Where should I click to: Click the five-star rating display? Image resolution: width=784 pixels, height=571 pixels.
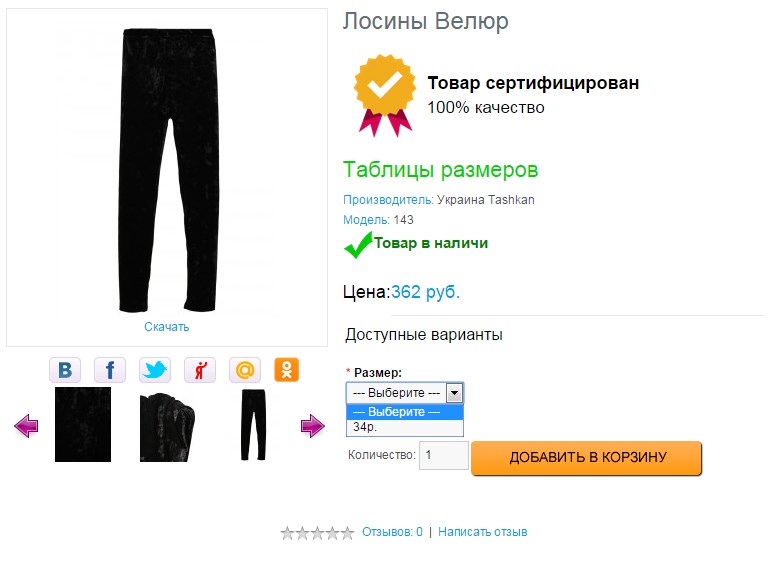(x=317, y=533)
